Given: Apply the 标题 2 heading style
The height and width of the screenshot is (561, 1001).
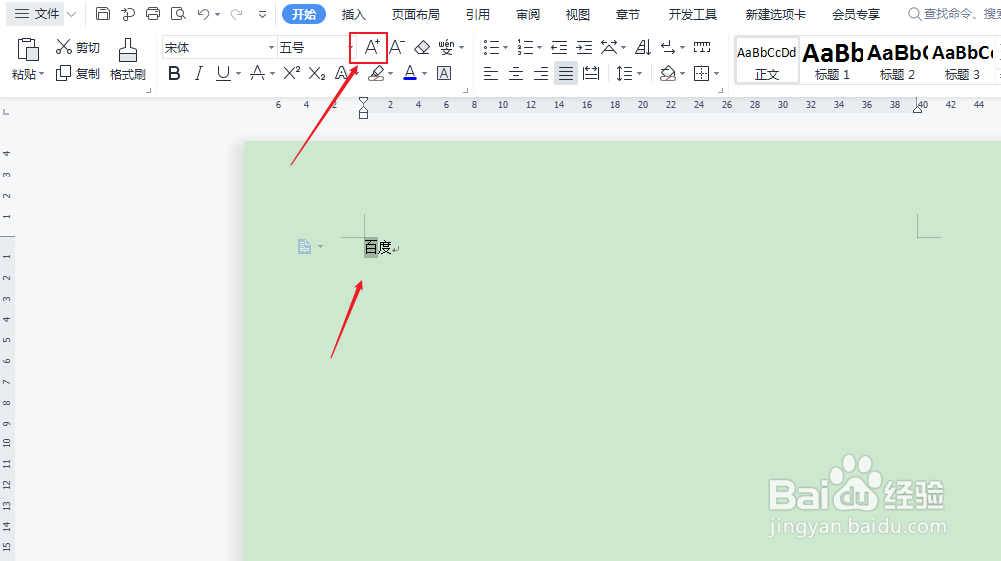Looking at the screenshot, I should 897,60.
